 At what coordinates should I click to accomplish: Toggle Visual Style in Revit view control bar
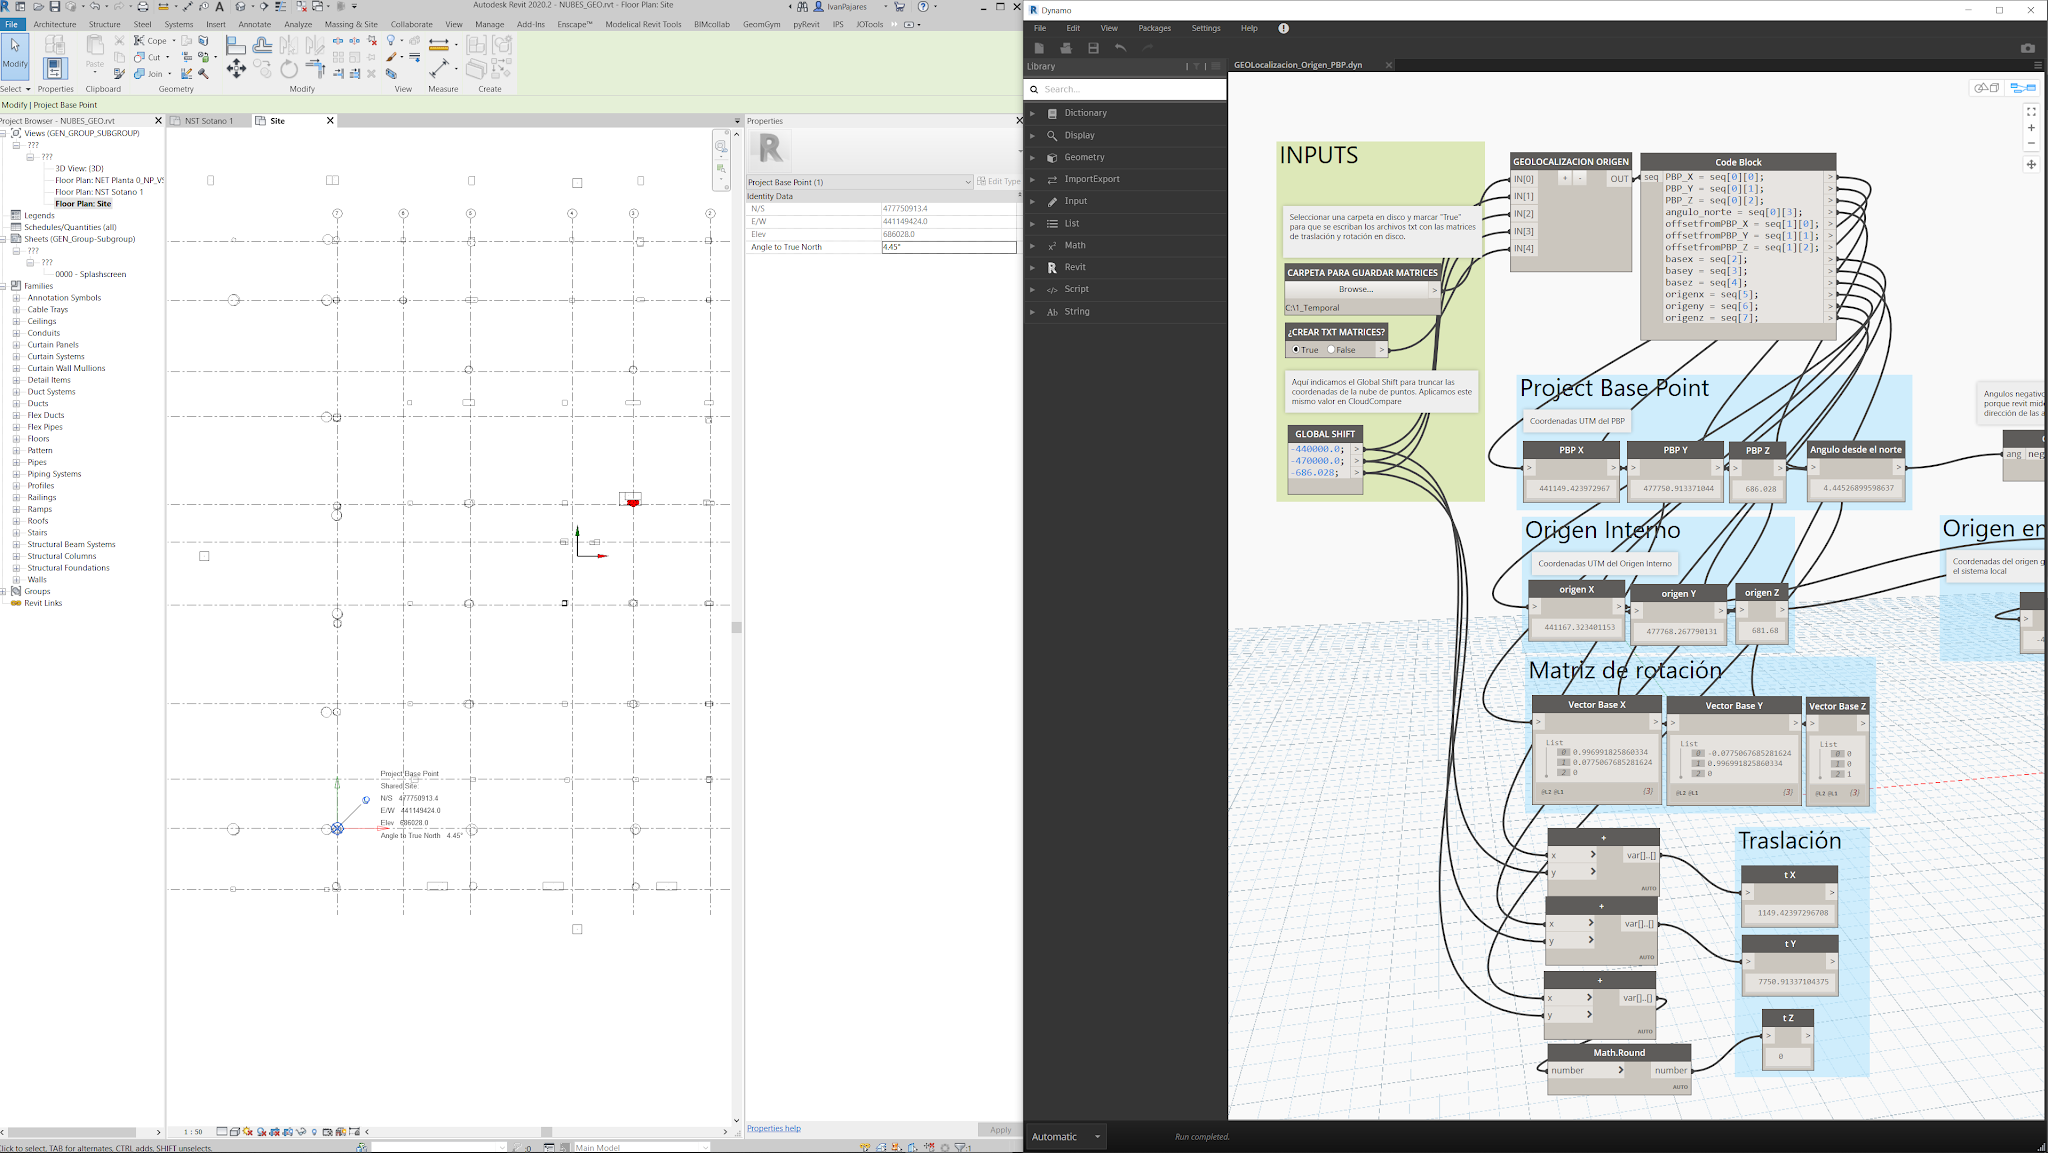pos(234,1132)
